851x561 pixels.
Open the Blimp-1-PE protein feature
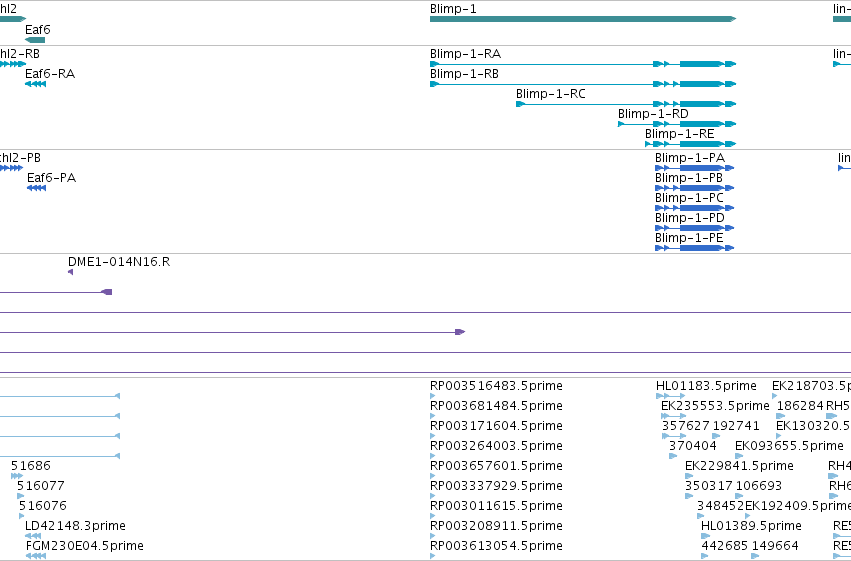(x=695, y=248)
